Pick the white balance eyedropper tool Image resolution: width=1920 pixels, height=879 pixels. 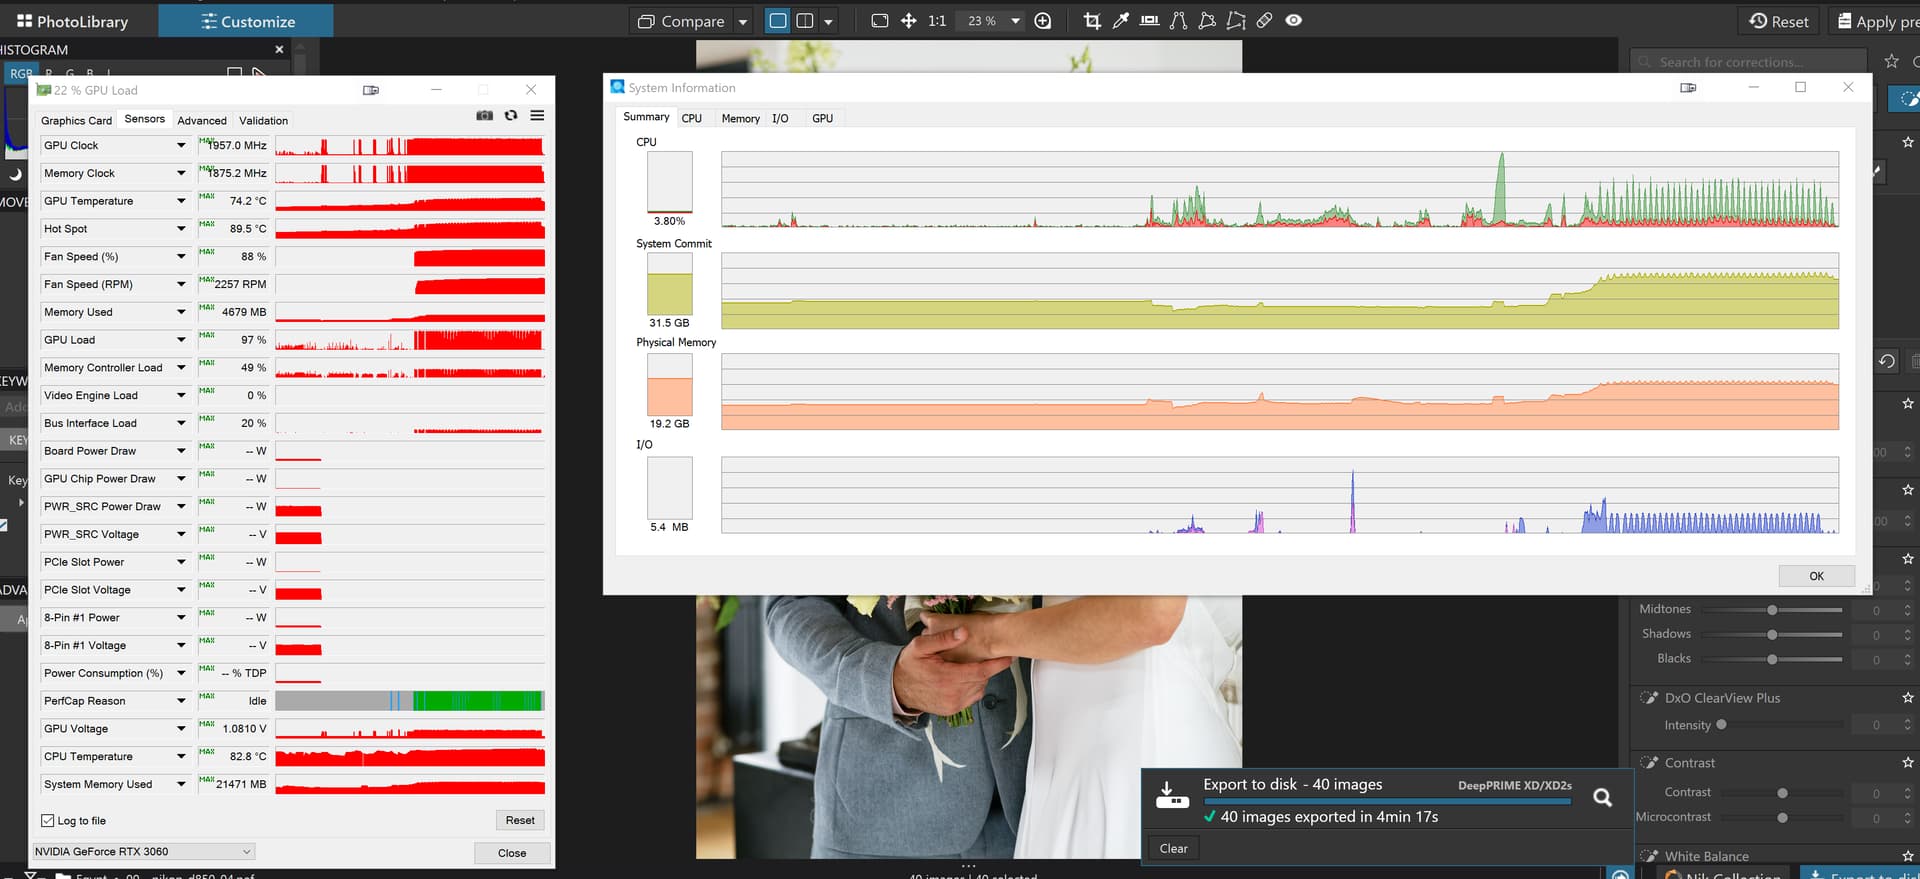1121,21
